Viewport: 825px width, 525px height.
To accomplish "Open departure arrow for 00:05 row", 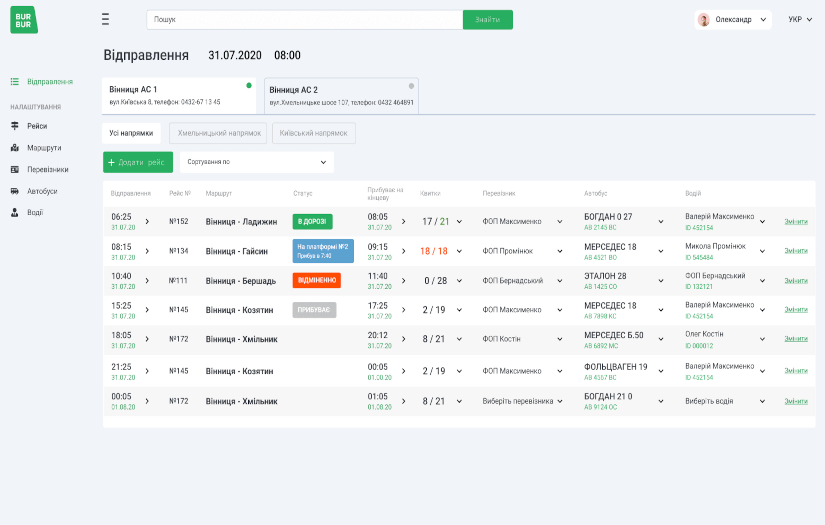I will [147, 401].
